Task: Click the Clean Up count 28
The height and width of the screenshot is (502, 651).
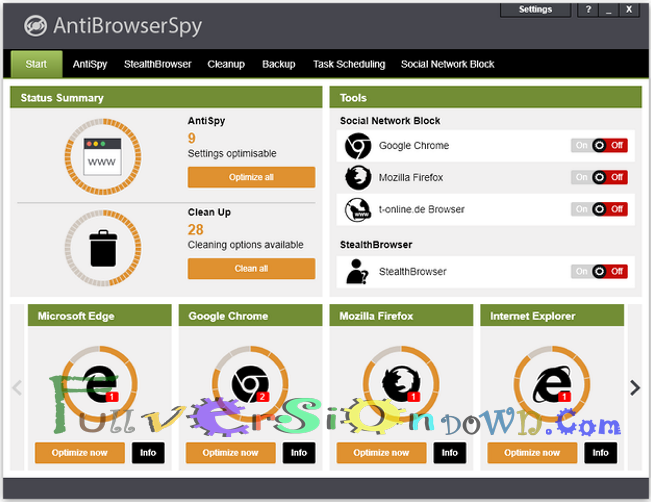Action: click(x=196, y=229)
